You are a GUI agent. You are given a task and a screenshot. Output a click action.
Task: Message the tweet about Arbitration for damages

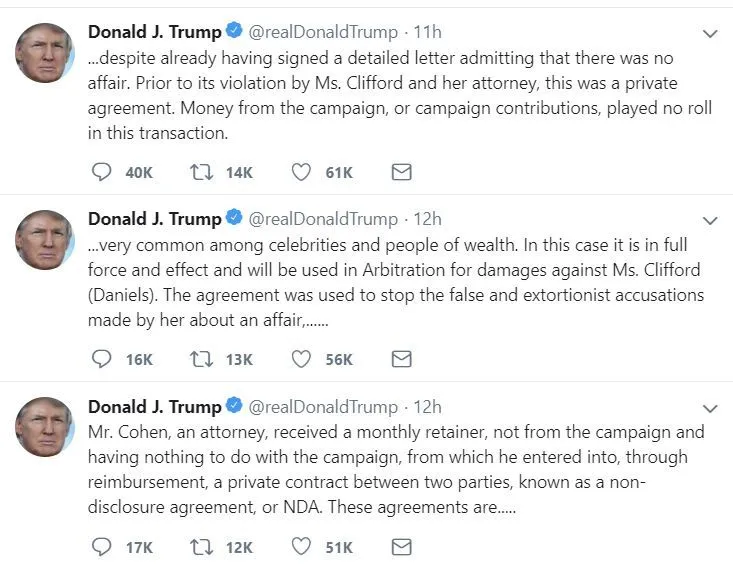tap(401, 359)
